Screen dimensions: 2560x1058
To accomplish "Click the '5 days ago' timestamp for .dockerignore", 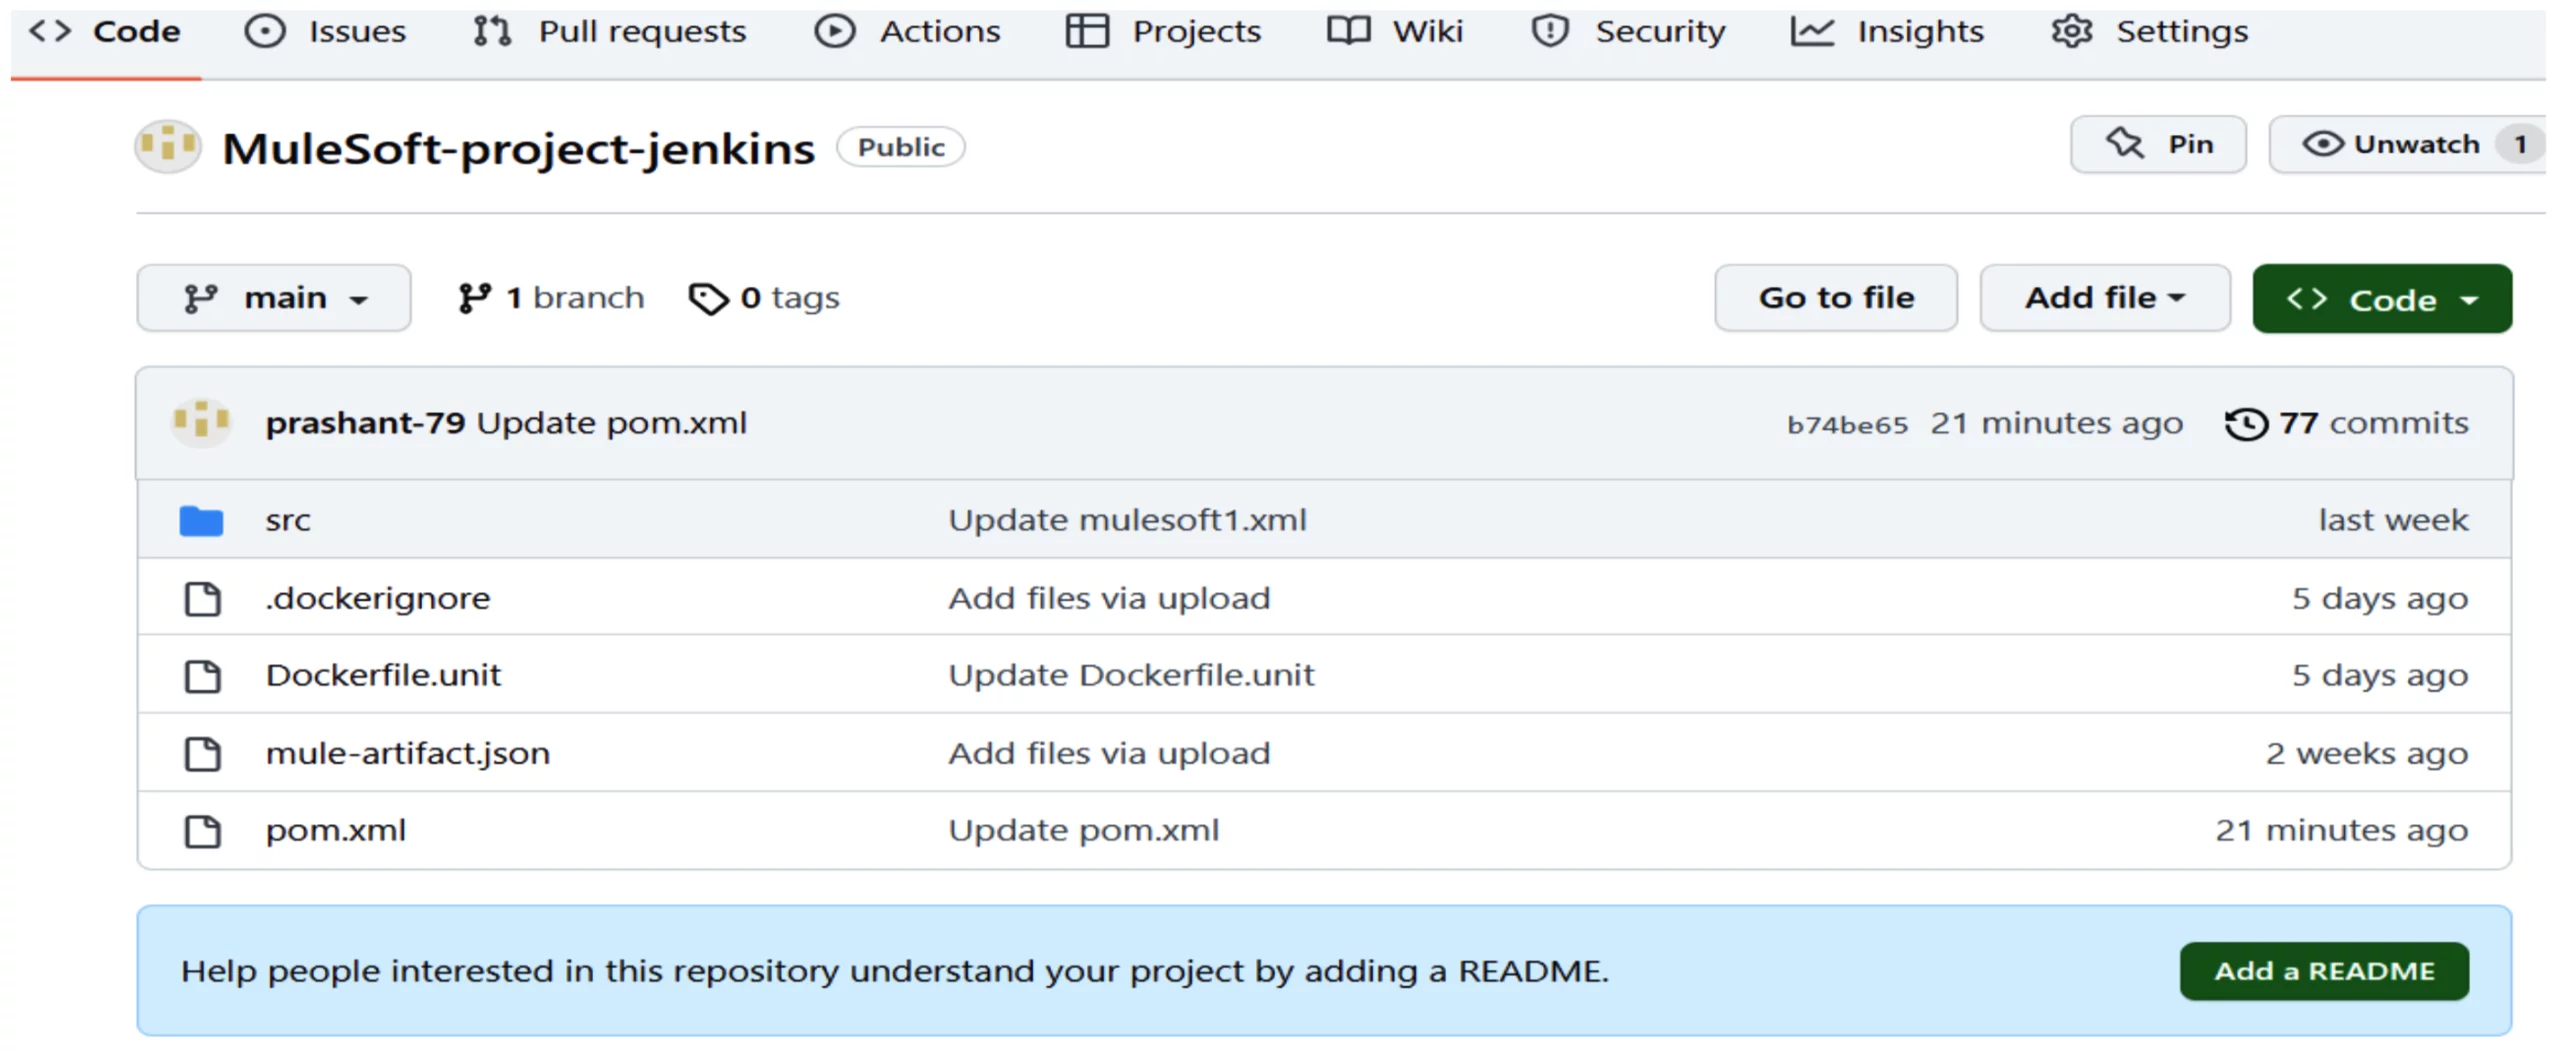I will pyautogui.click(x=2380, y=598).
